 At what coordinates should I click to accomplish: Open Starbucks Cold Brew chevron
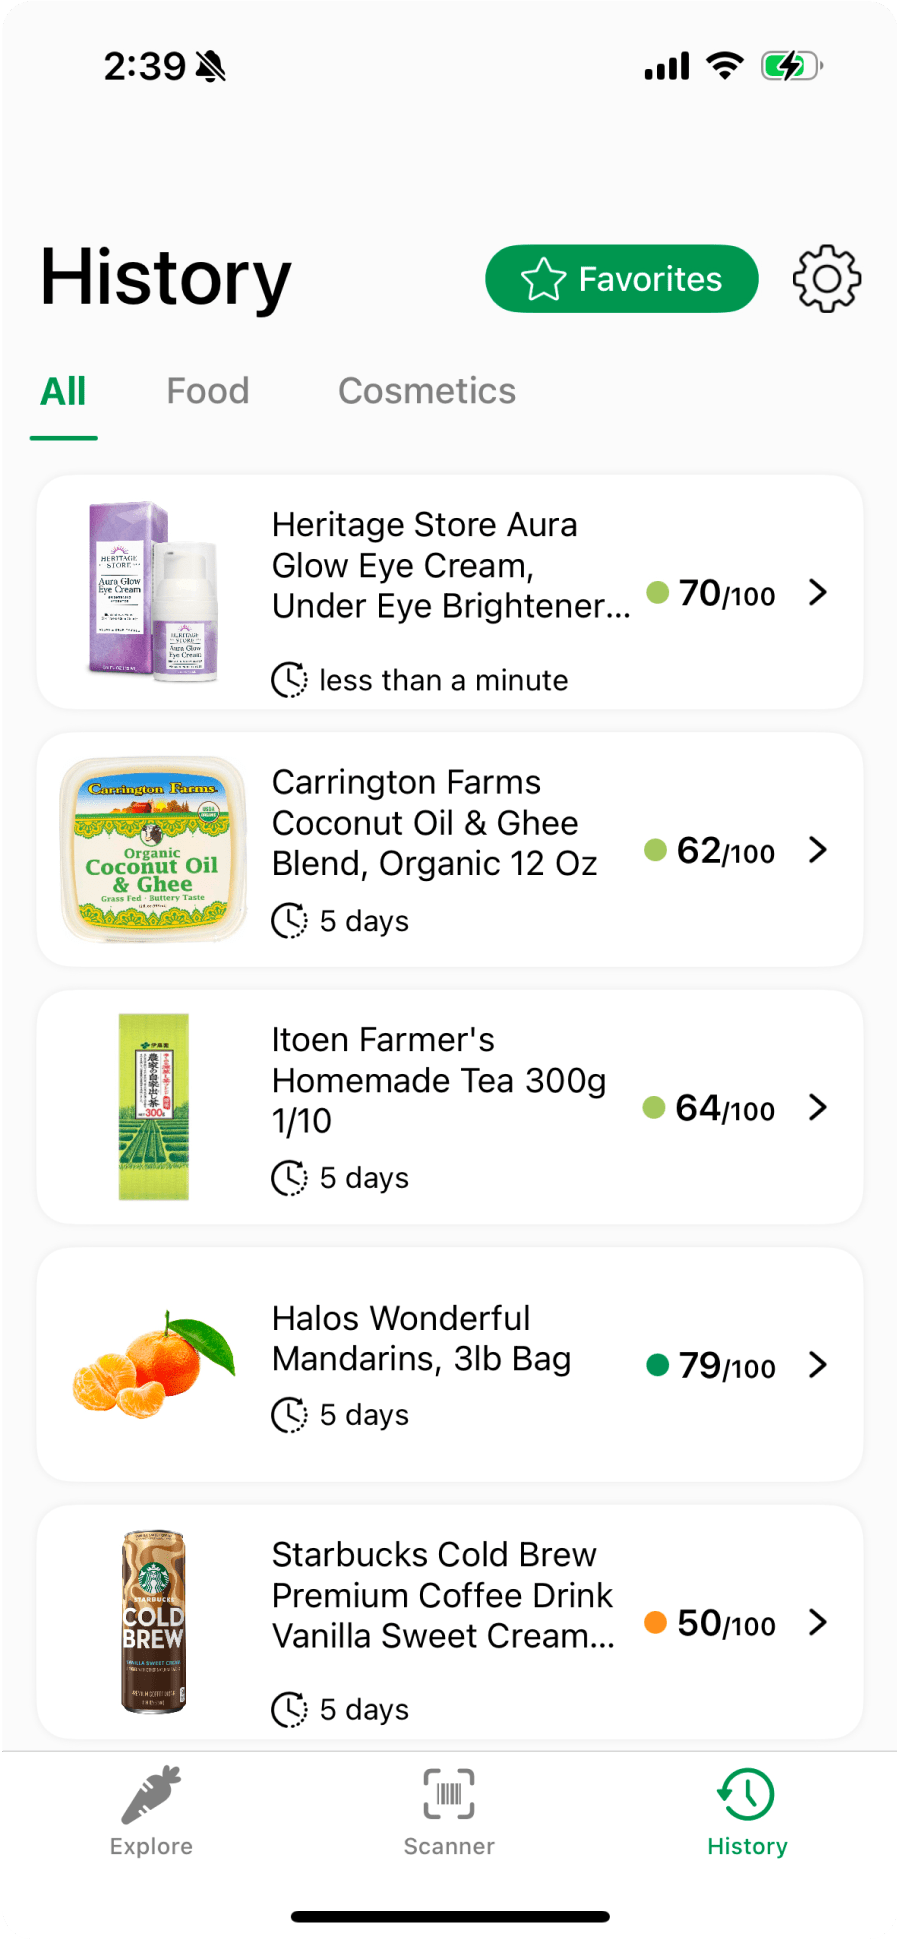tap(818, 1622)
